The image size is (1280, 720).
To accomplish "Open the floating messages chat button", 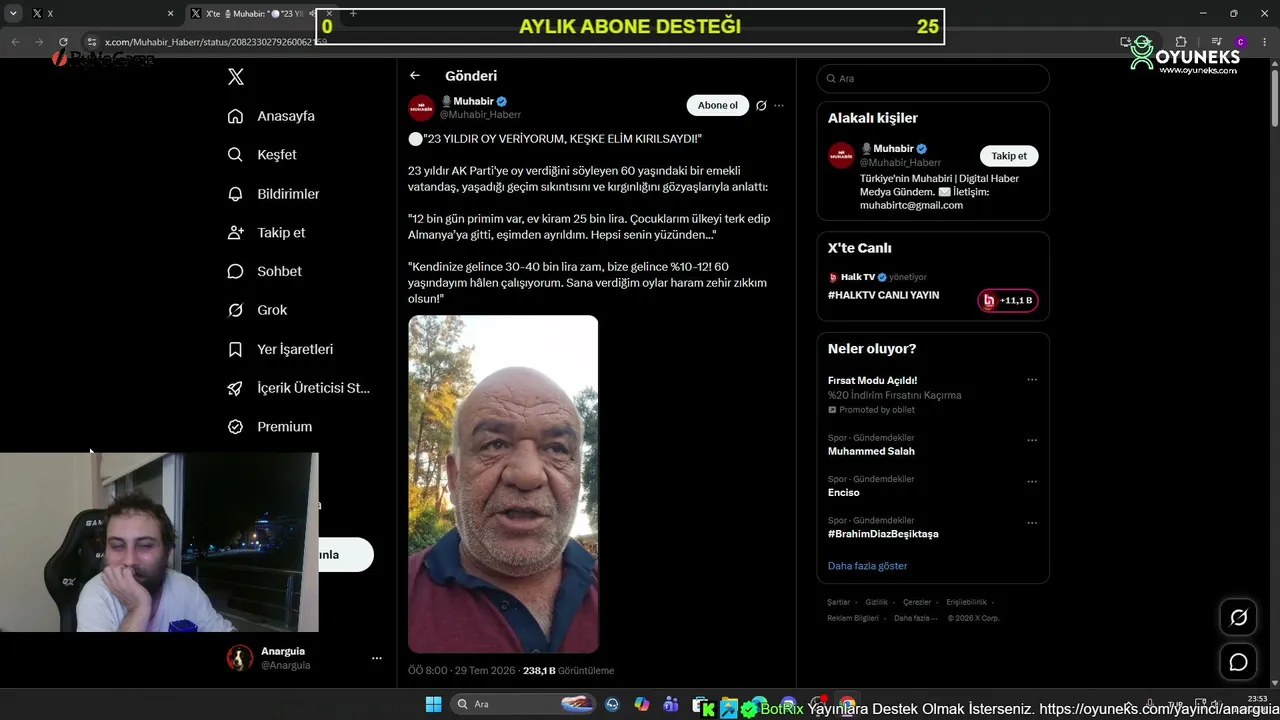I will click(x=1238, y=662).
